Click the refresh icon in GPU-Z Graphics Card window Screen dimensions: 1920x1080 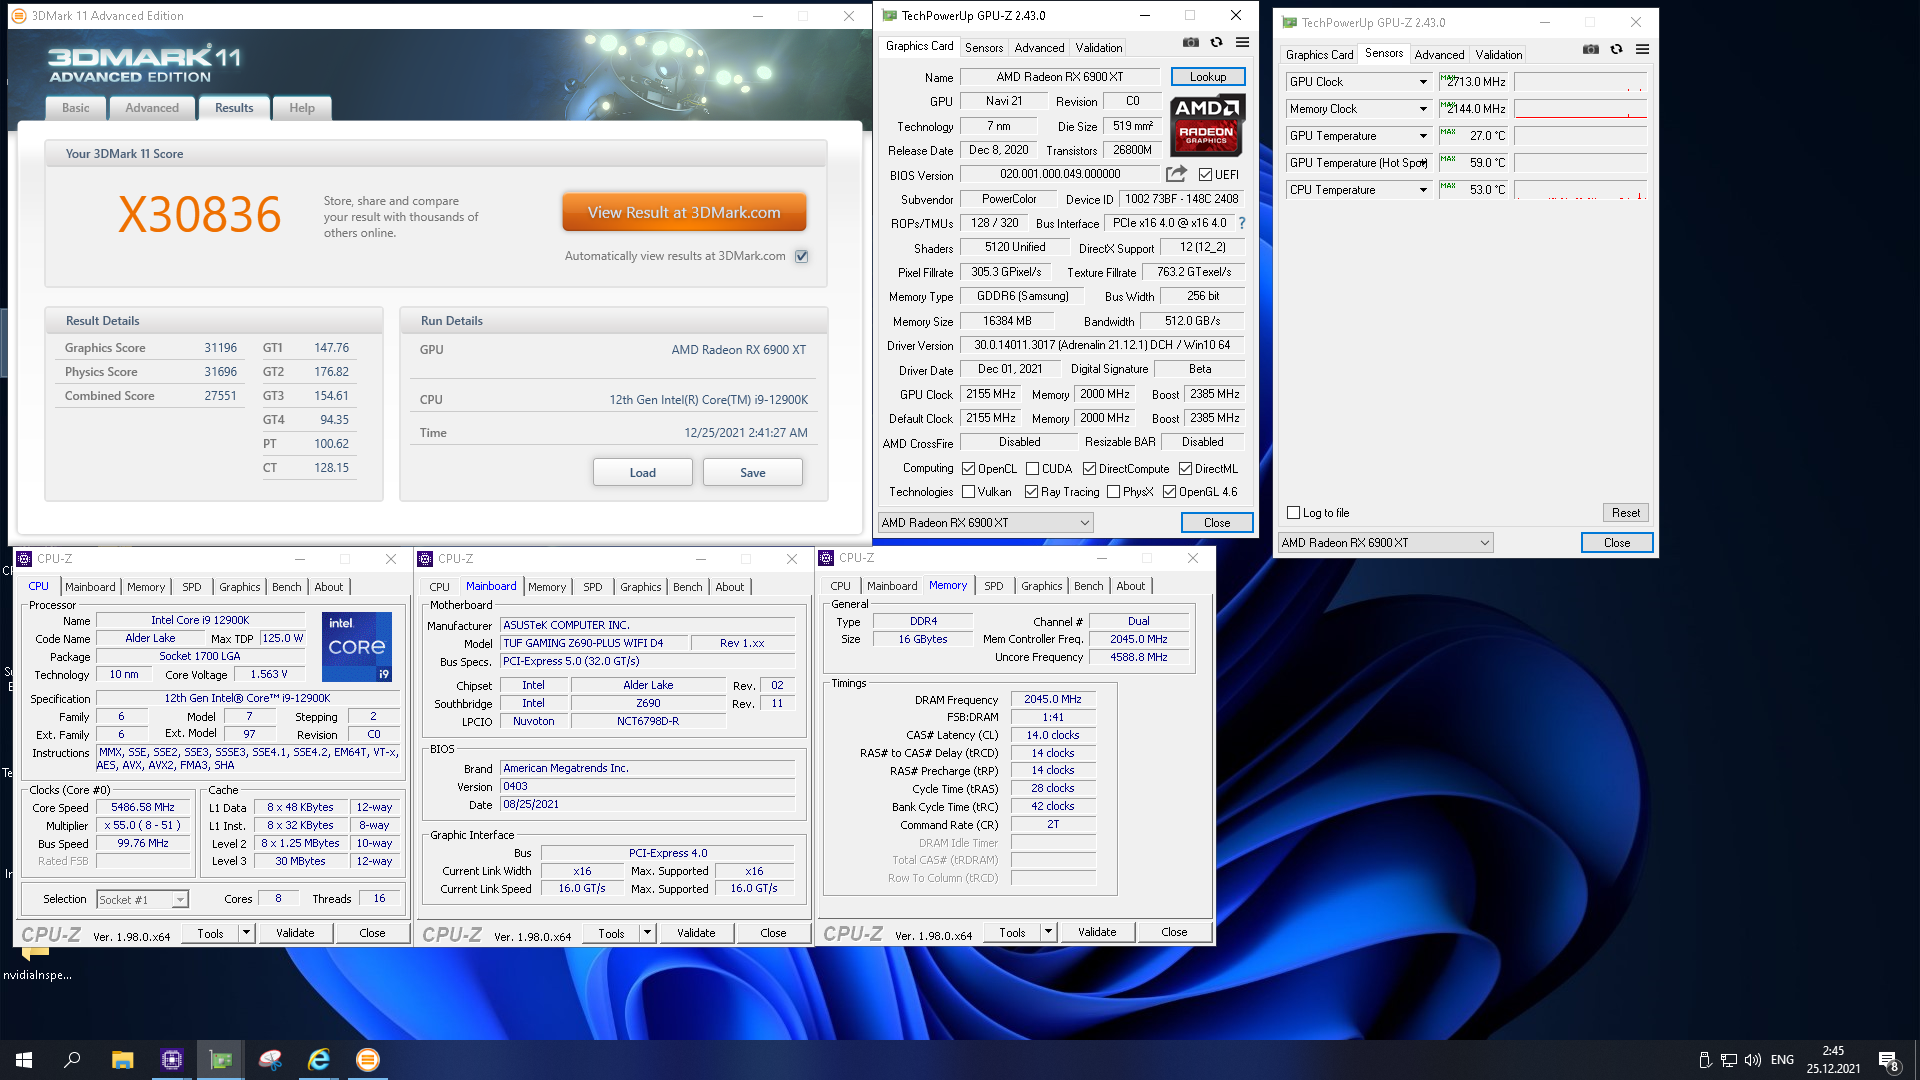click(1216, 42)
